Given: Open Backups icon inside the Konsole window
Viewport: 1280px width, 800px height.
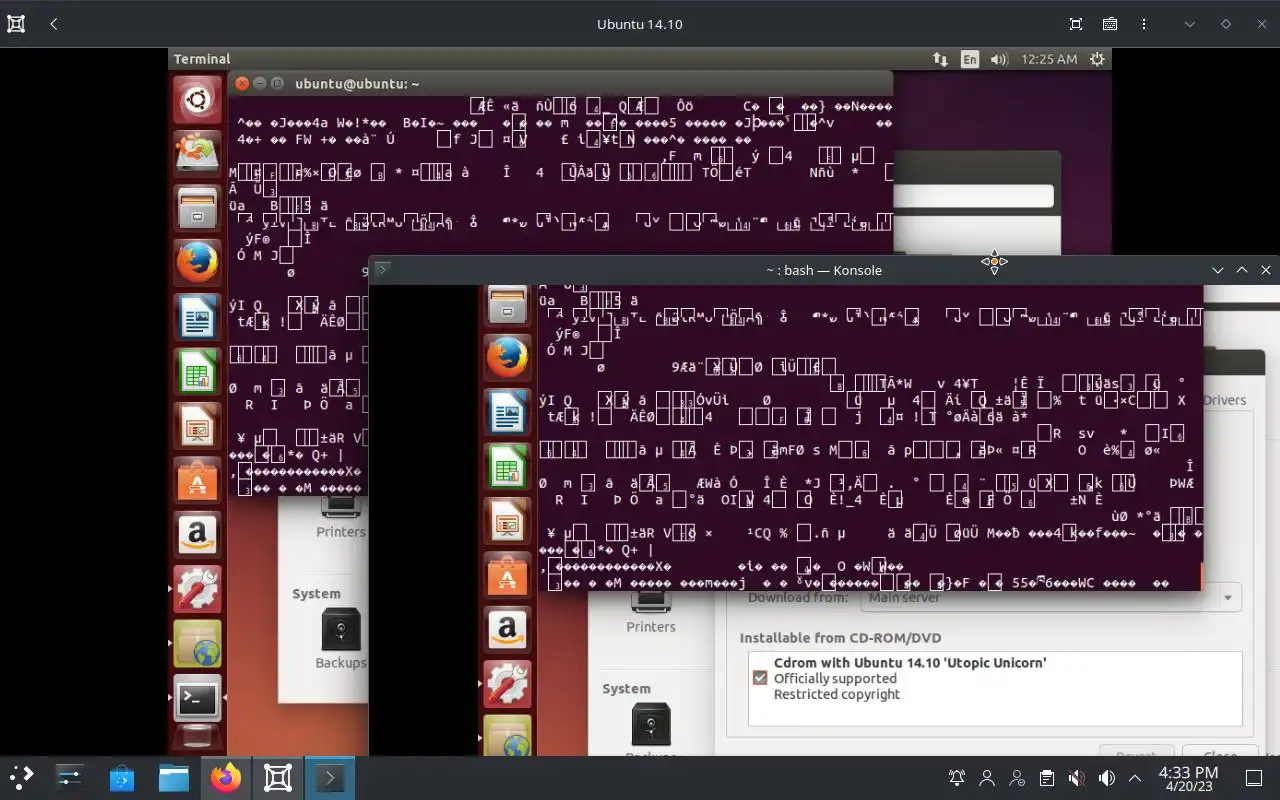Looking at the screenshot, I should click(651, 727).
